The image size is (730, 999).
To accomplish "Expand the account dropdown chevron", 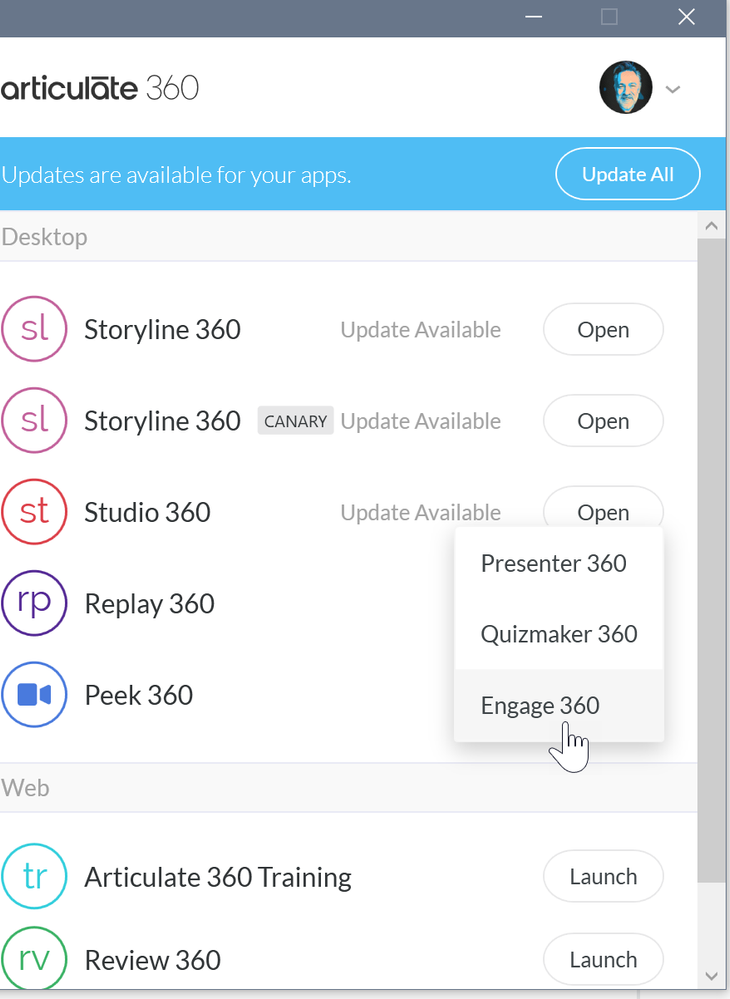I will 673,89.
